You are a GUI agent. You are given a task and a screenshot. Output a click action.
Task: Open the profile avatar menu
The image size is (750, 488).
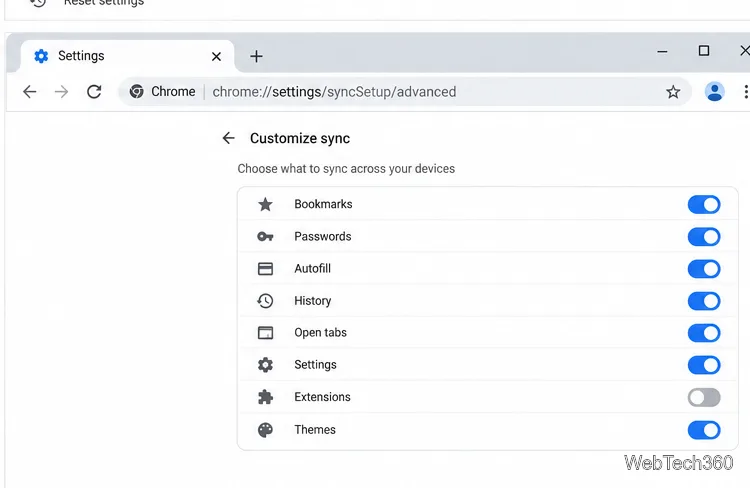tap(715, 91)
